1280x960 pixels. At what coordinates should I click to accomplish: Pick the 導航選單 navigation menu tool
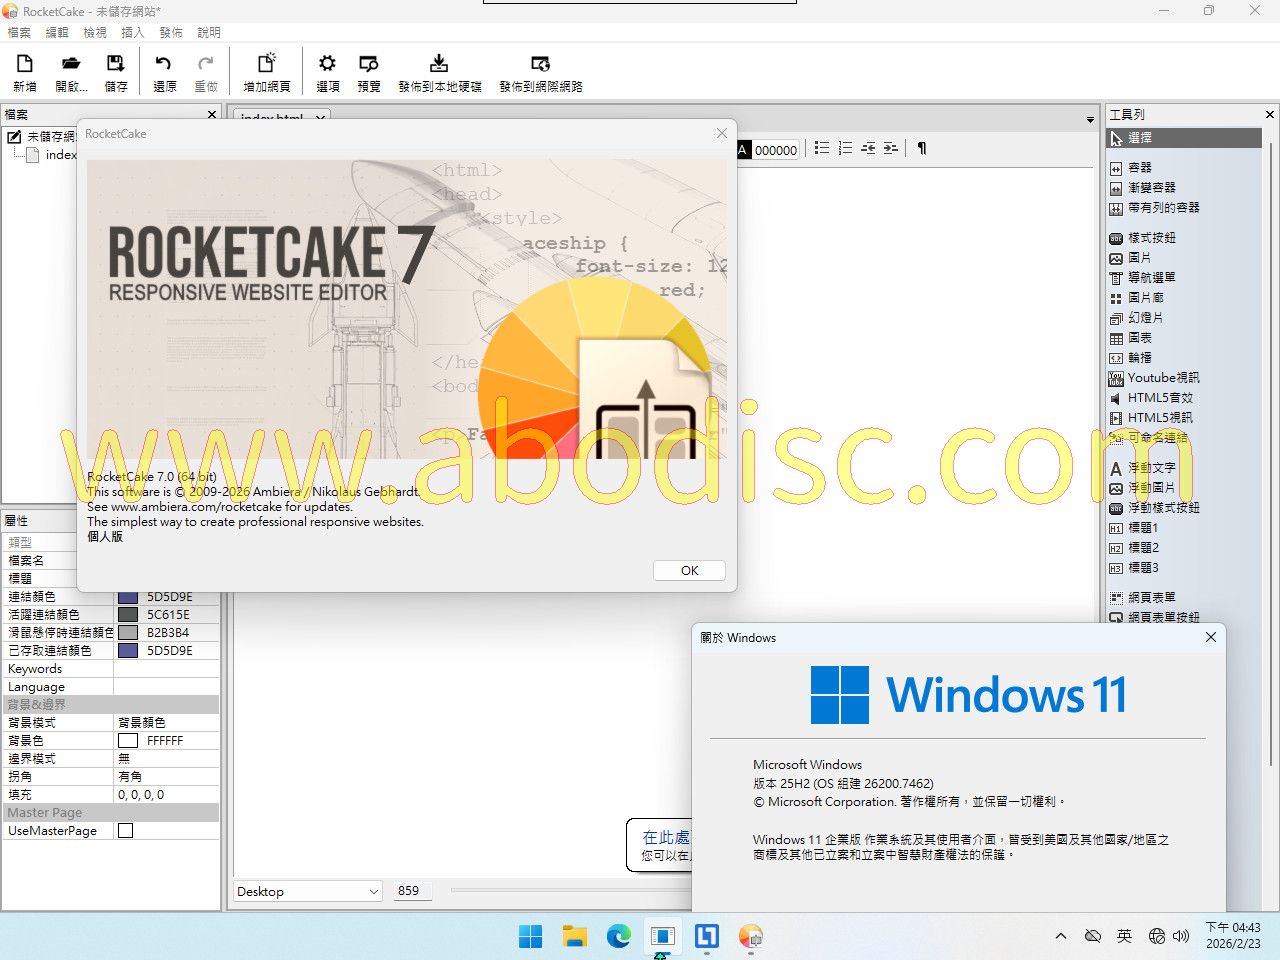[x=1151, y=278]
